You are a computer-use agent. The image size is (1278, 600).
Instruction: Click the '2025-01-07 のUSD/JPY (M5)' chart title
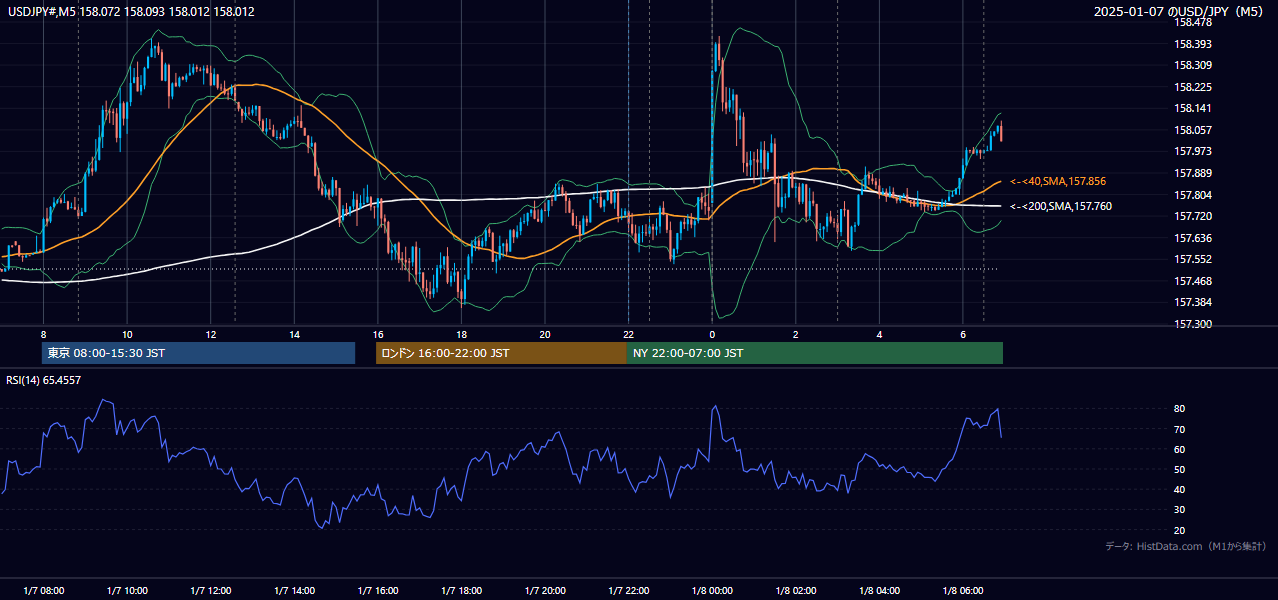[x=1180, y=12]
